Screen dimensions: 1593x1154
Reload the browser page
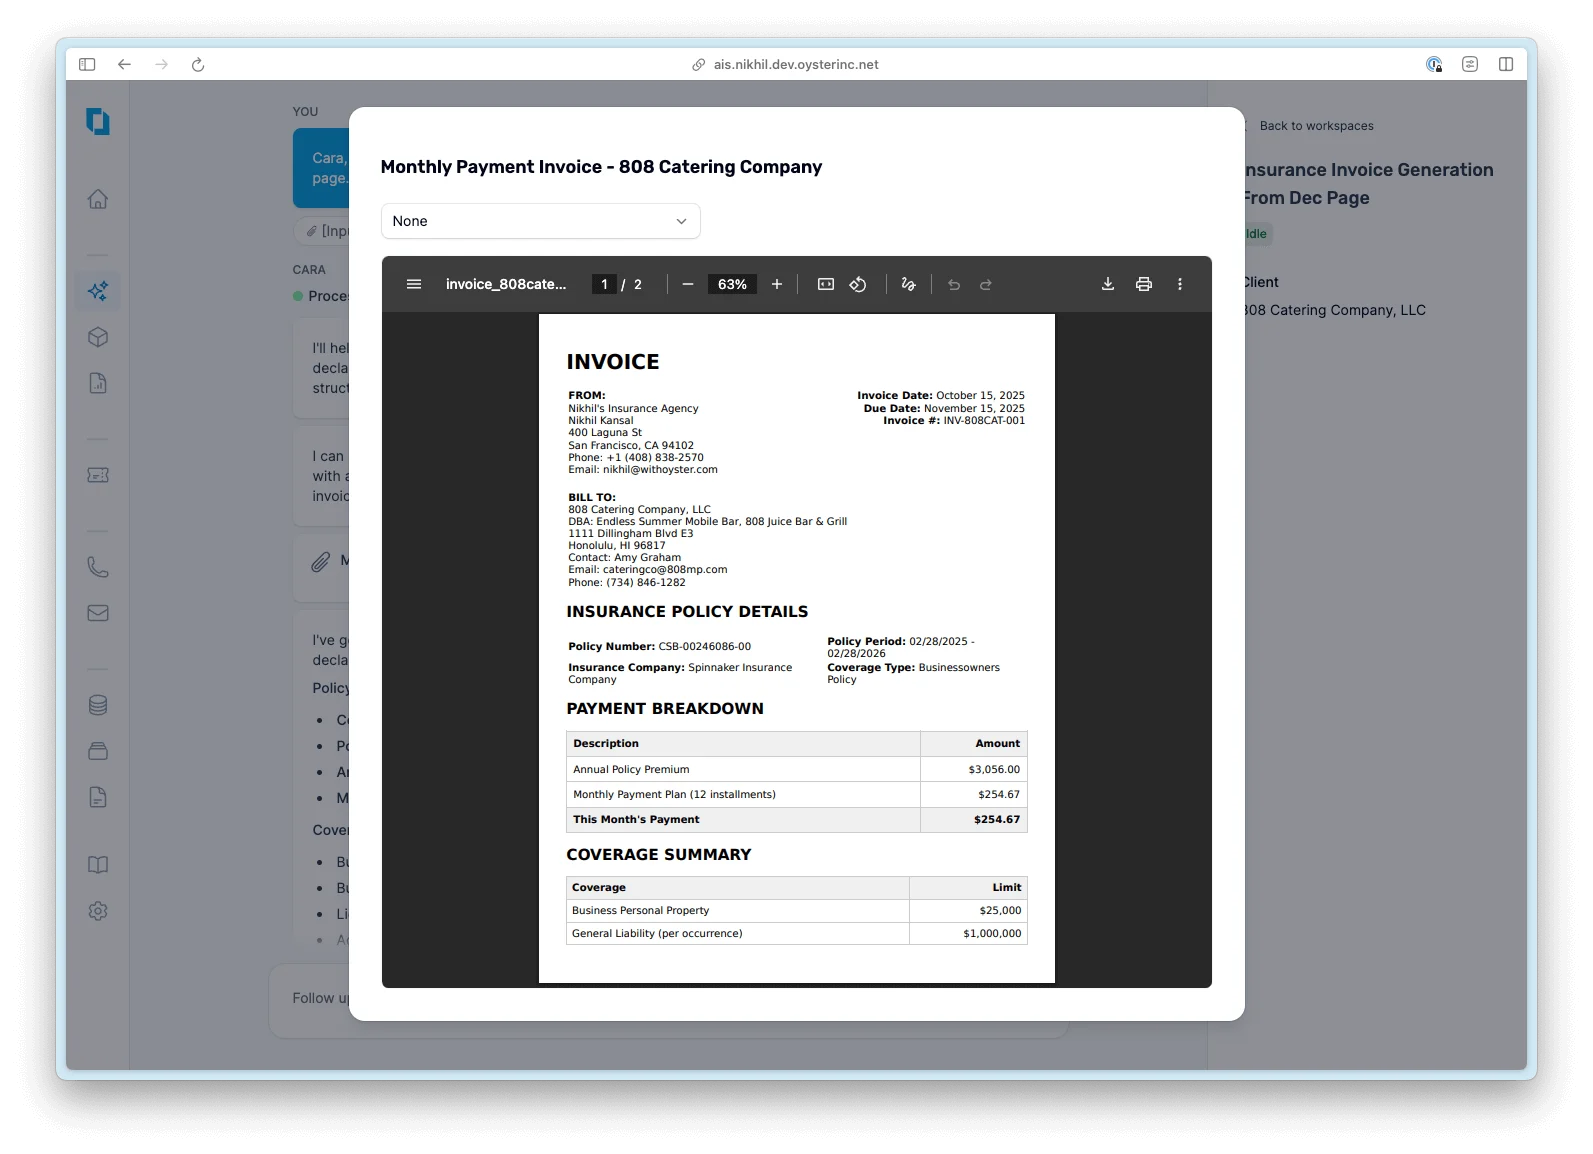198,64
